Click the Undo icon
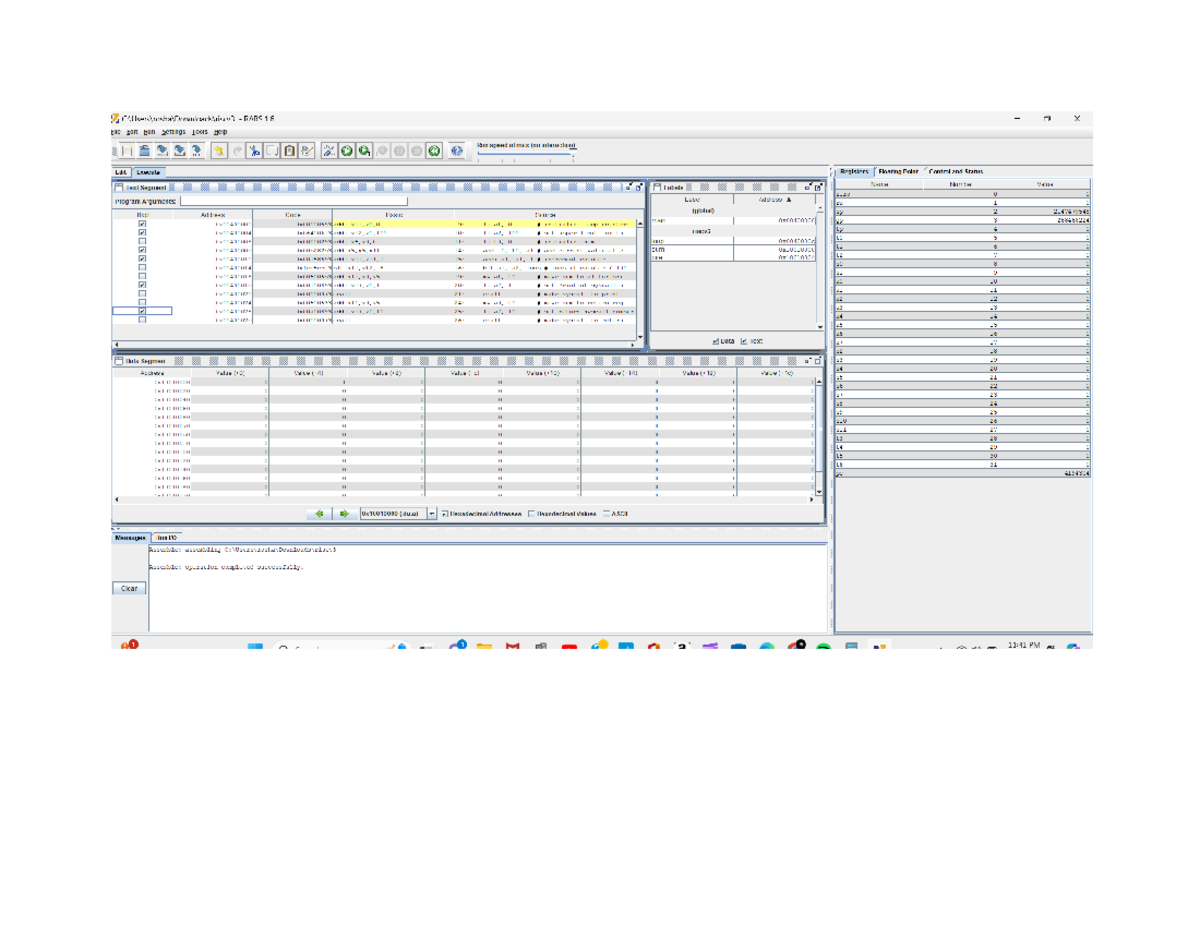The width and height of the screenshot is (1200, 927). coord(219,150)
